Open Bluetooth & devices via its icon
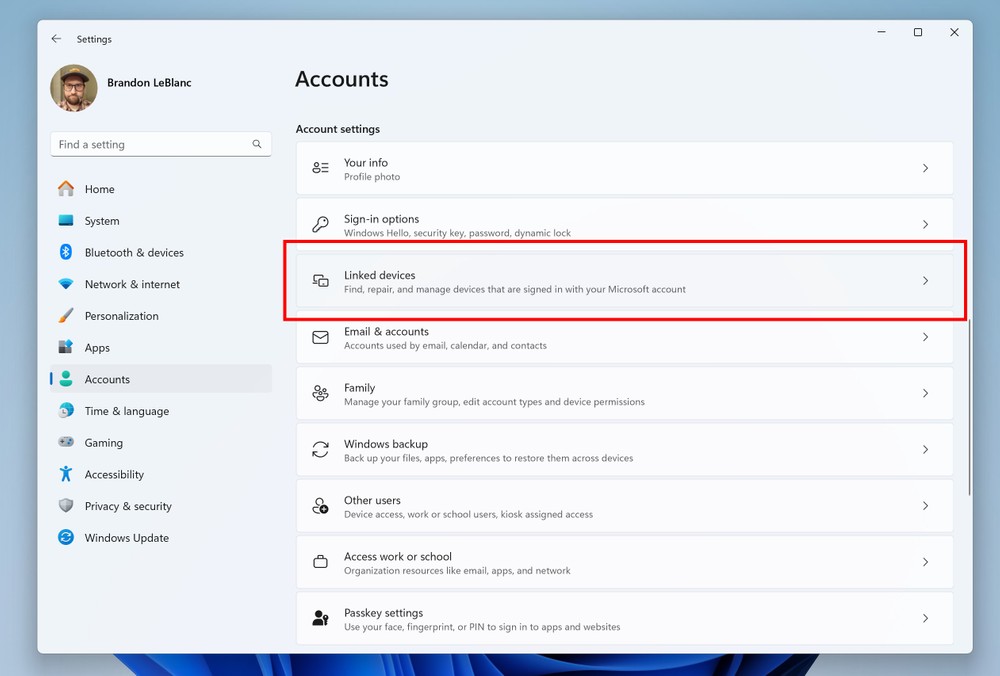This screenshot has height=676, width=1000. 66,253
